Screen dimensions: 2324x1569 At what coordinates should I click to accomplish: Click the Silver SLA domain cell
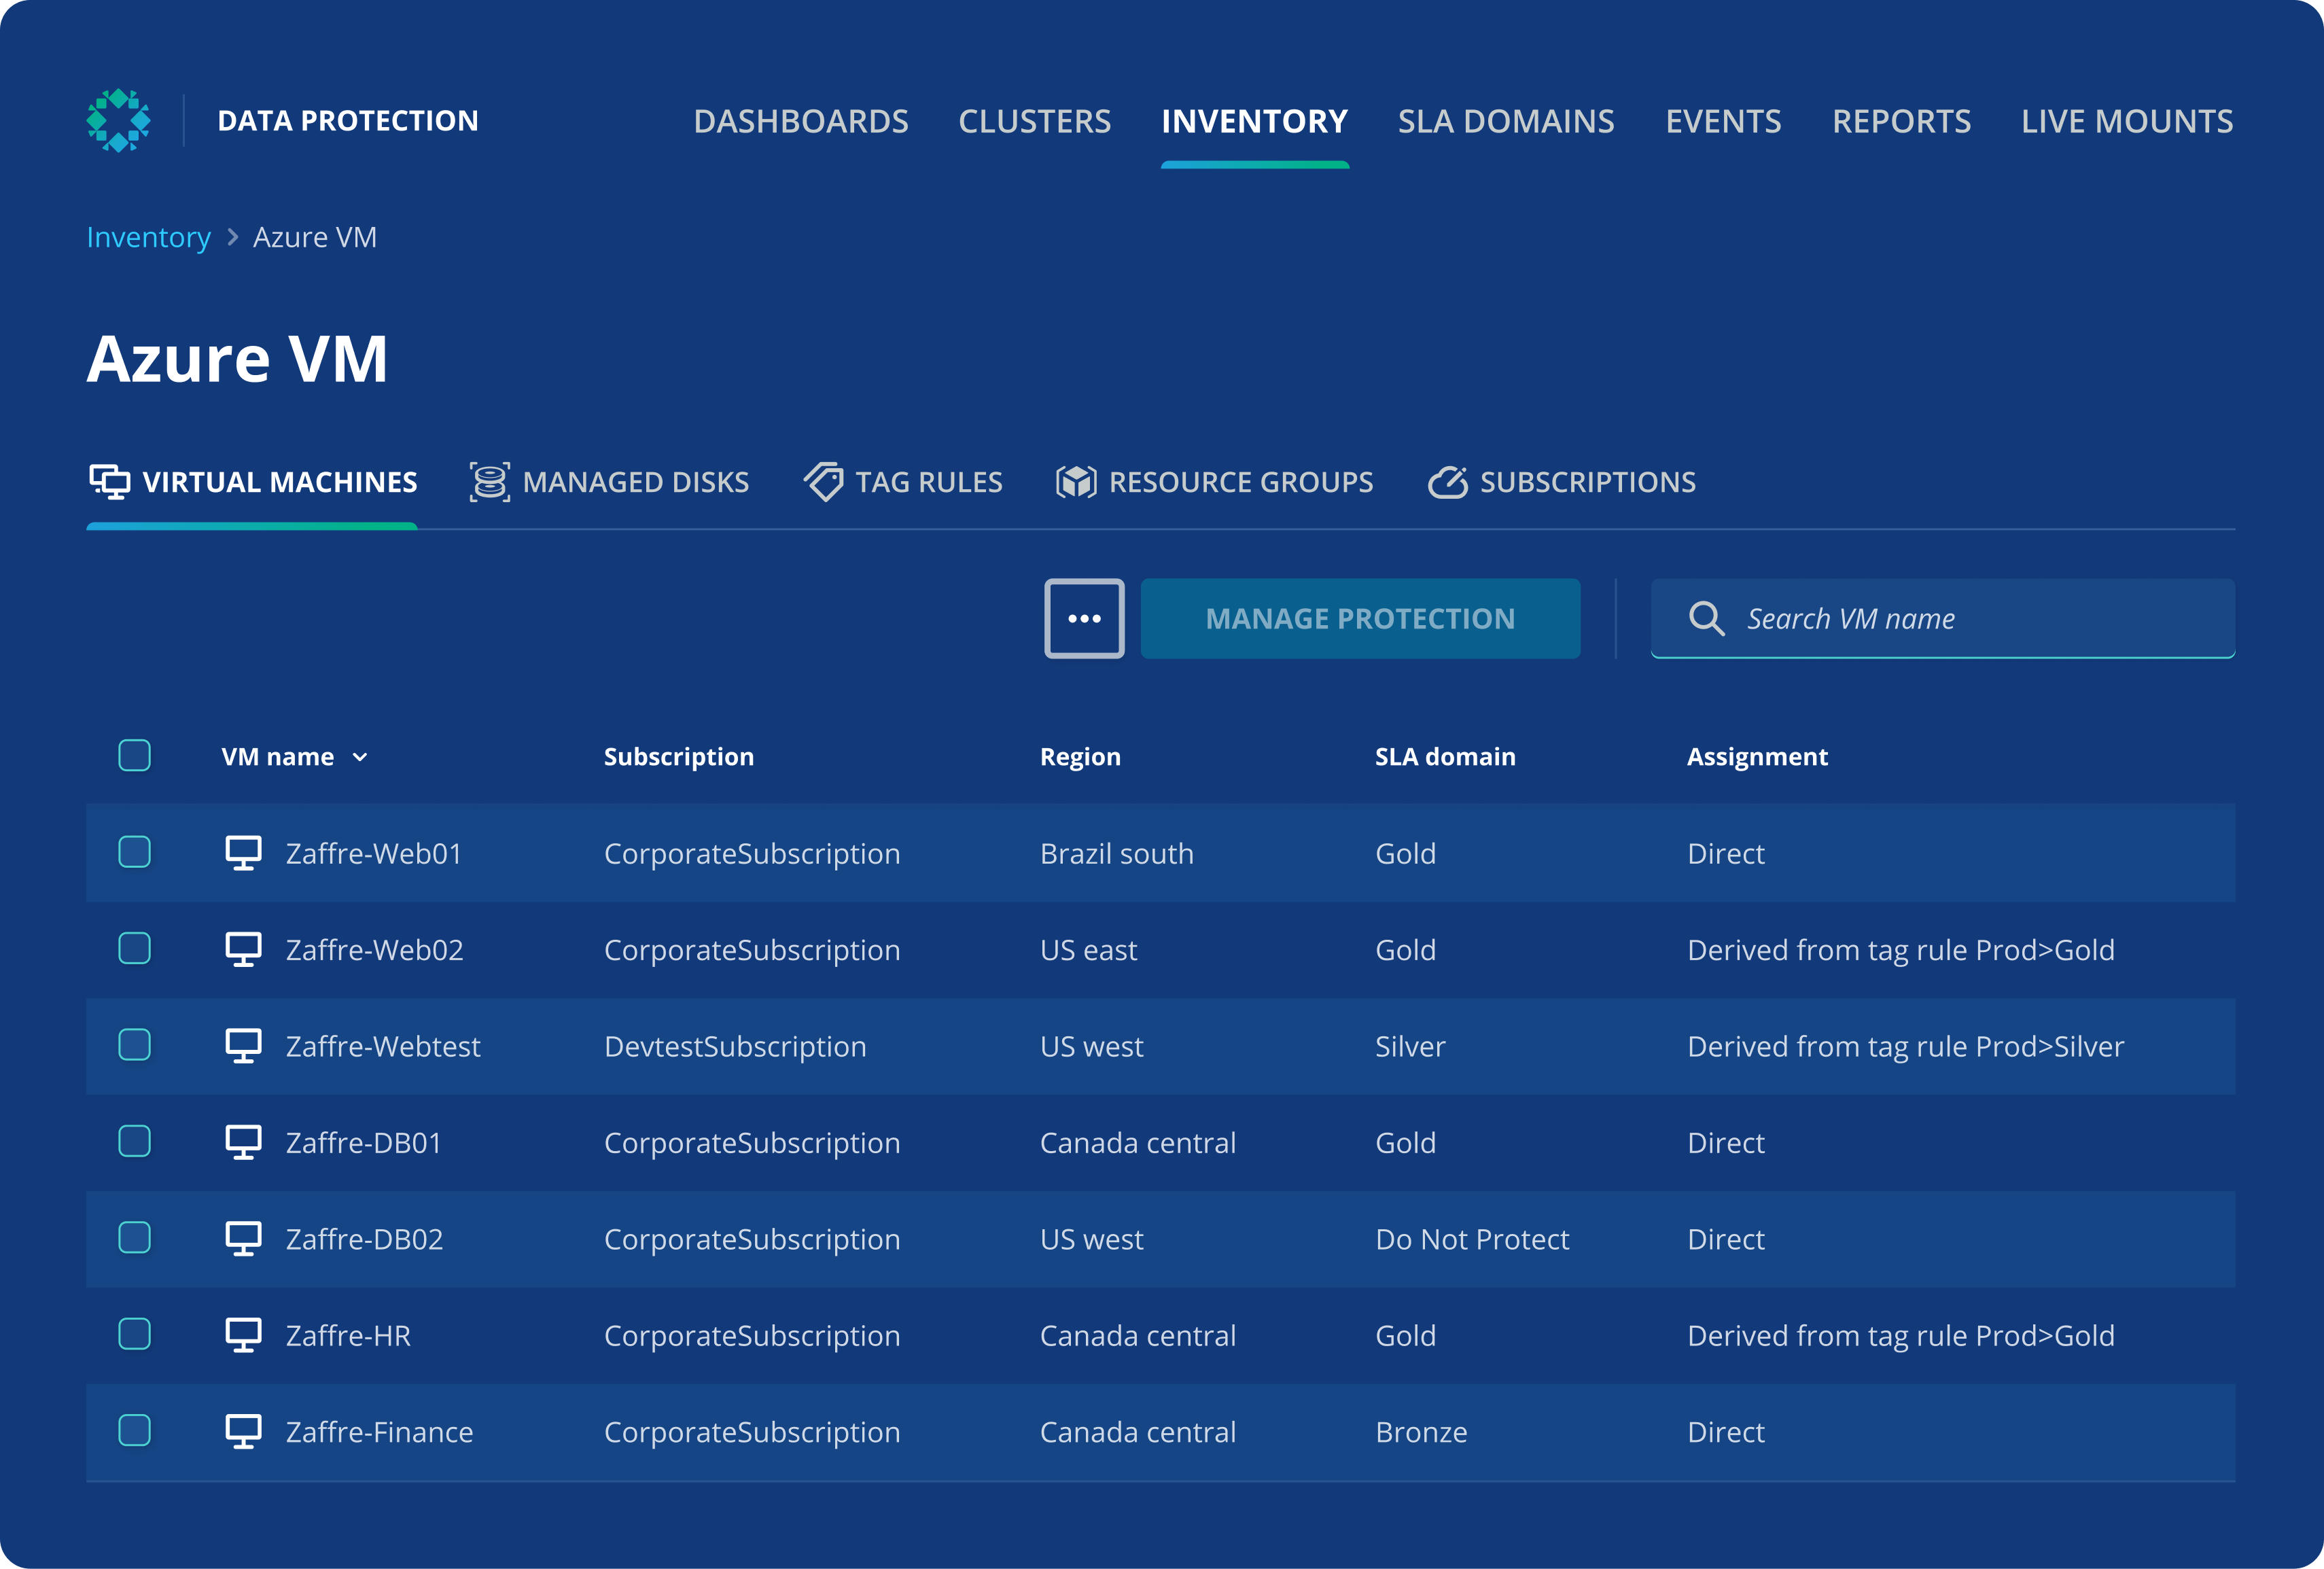click(1410, 1046)
